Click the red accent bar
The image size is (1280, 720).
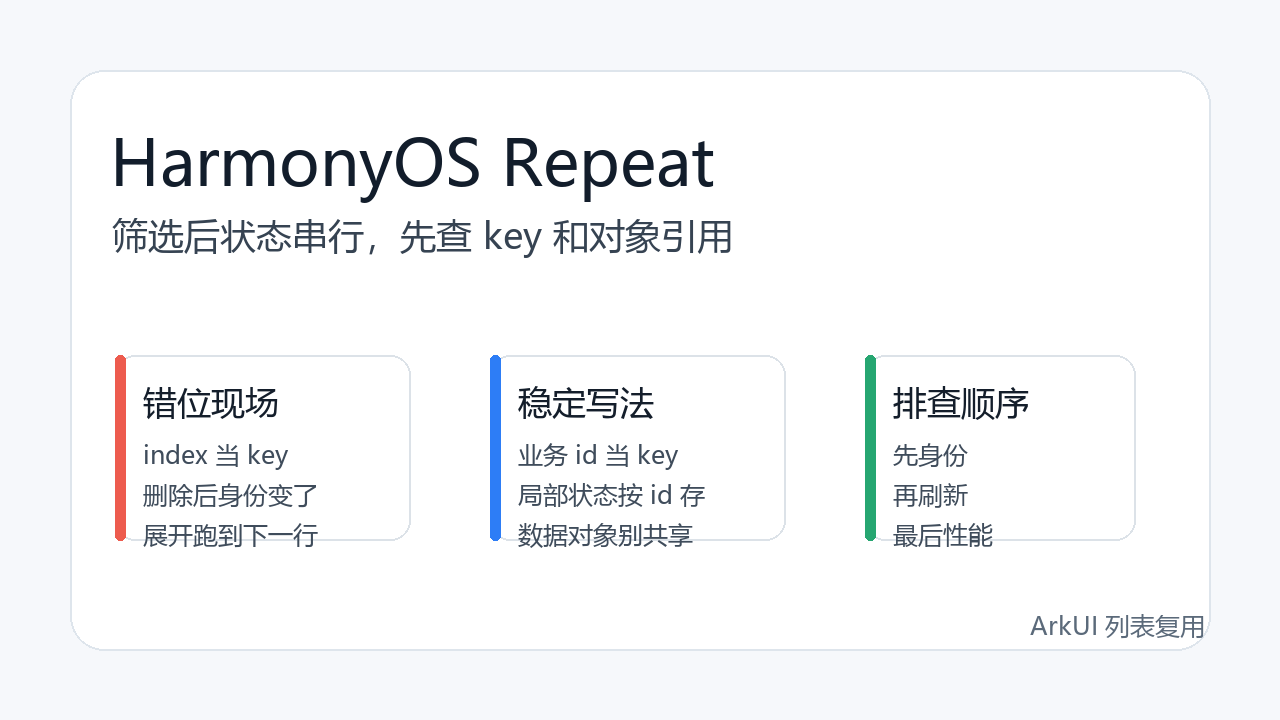[x=120, y=448]
